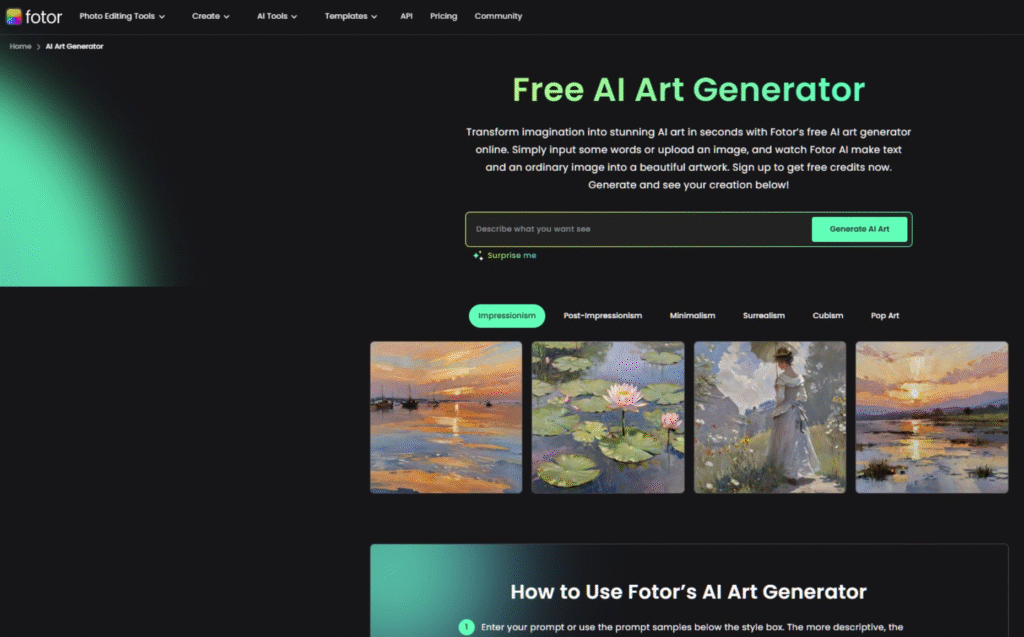Viewport: 1024px width, 637px height.
Task: Open the Templates dropdown menu
Action: click(351, 16)
